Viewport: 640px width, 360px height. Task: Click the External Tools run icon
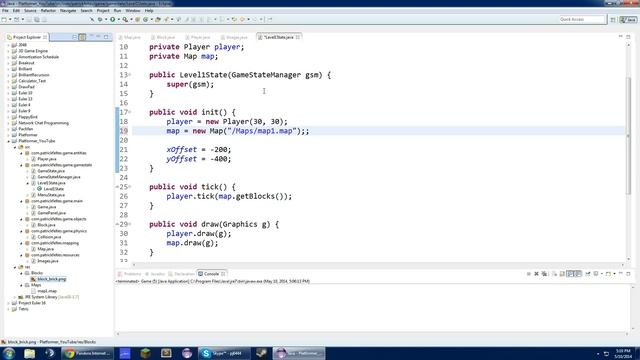click(x=125, y=19)
